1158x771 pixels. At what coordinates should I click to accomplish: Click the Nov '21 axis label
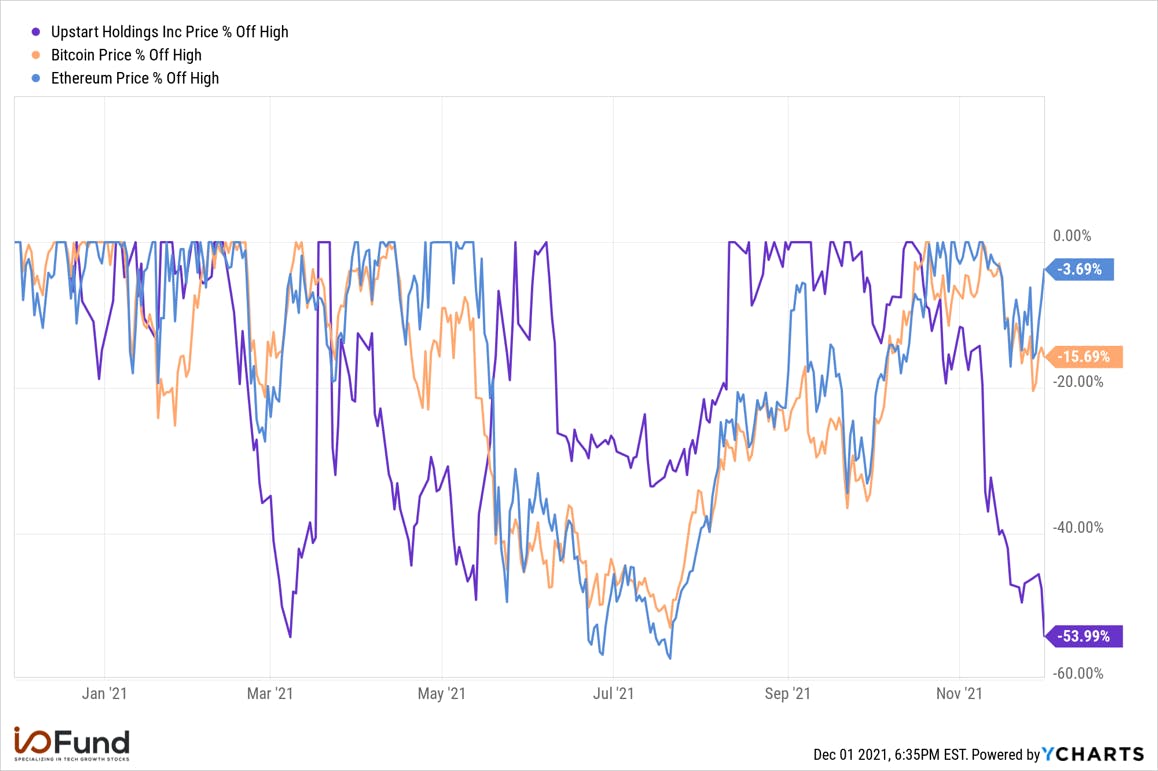(959, 693)
